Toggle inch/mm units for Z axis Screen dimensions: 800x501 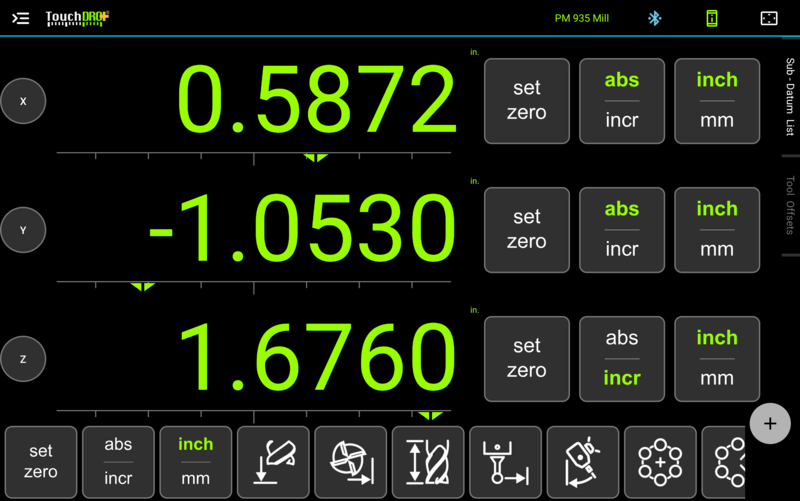click(717, 359)
